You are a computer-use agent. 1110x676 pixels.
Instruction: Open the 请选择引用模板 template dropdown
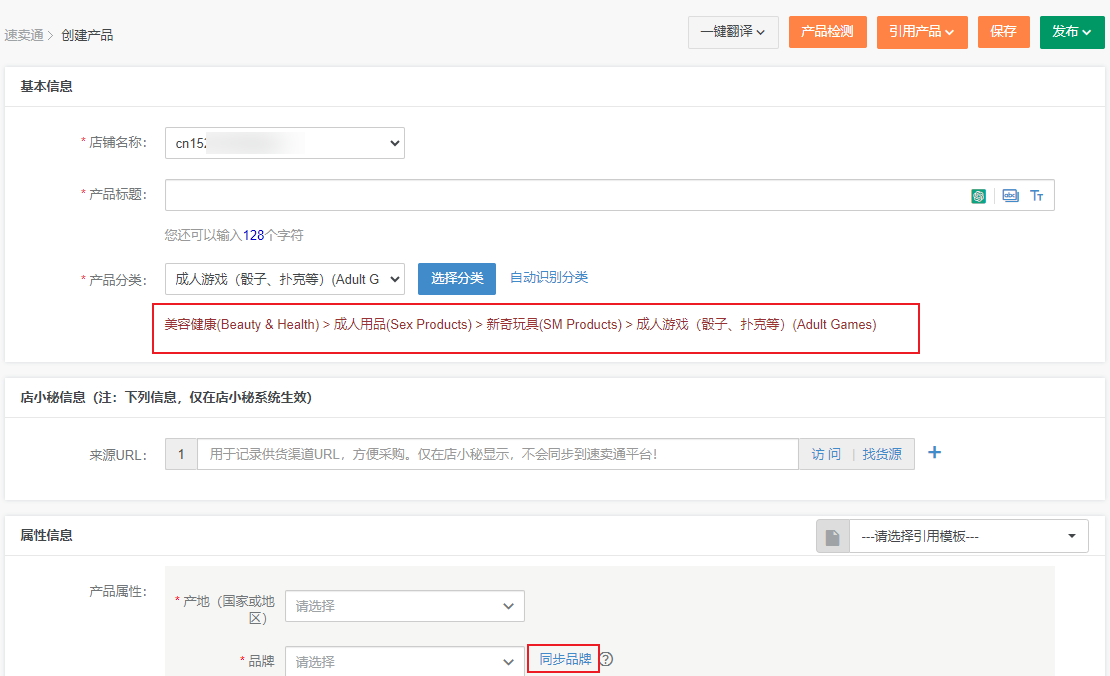tap(968, 537)
